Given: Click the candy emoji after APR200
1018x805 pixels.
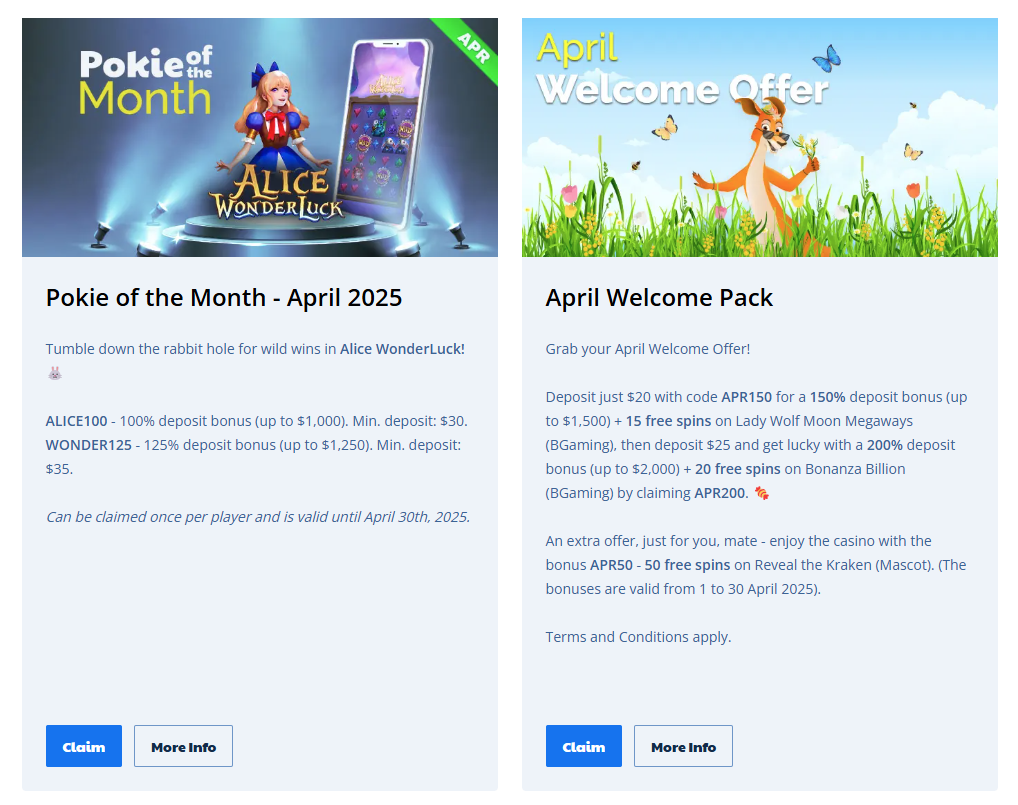Looking at the screenshot, I should pyautogui.click(x=762, y=493).
